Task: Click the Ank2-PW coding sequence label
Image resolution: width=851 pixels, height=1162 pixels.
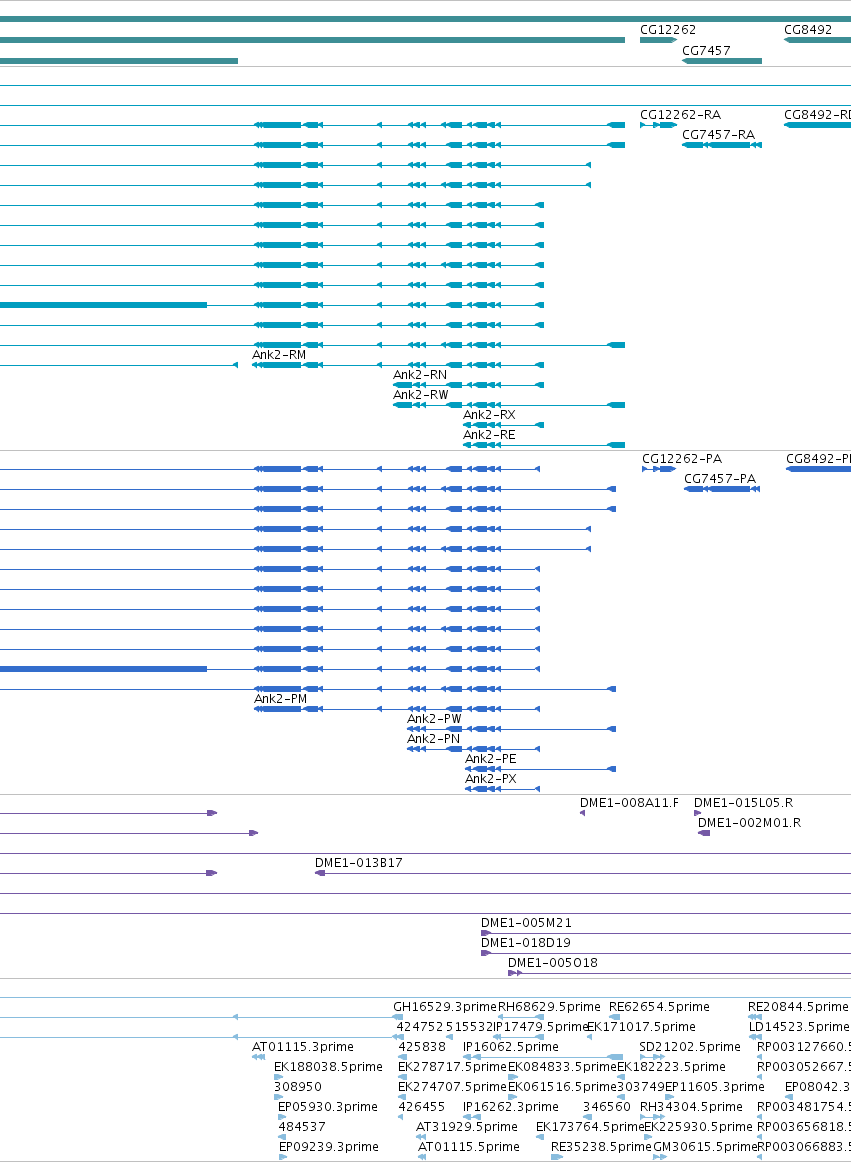Action: 434,719
